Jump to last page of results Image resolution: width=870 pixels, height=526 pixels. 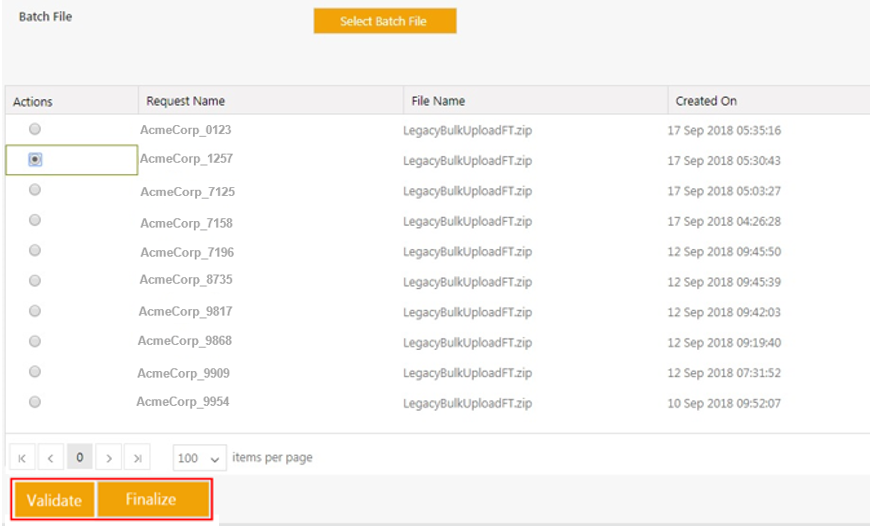coord(138,458)
